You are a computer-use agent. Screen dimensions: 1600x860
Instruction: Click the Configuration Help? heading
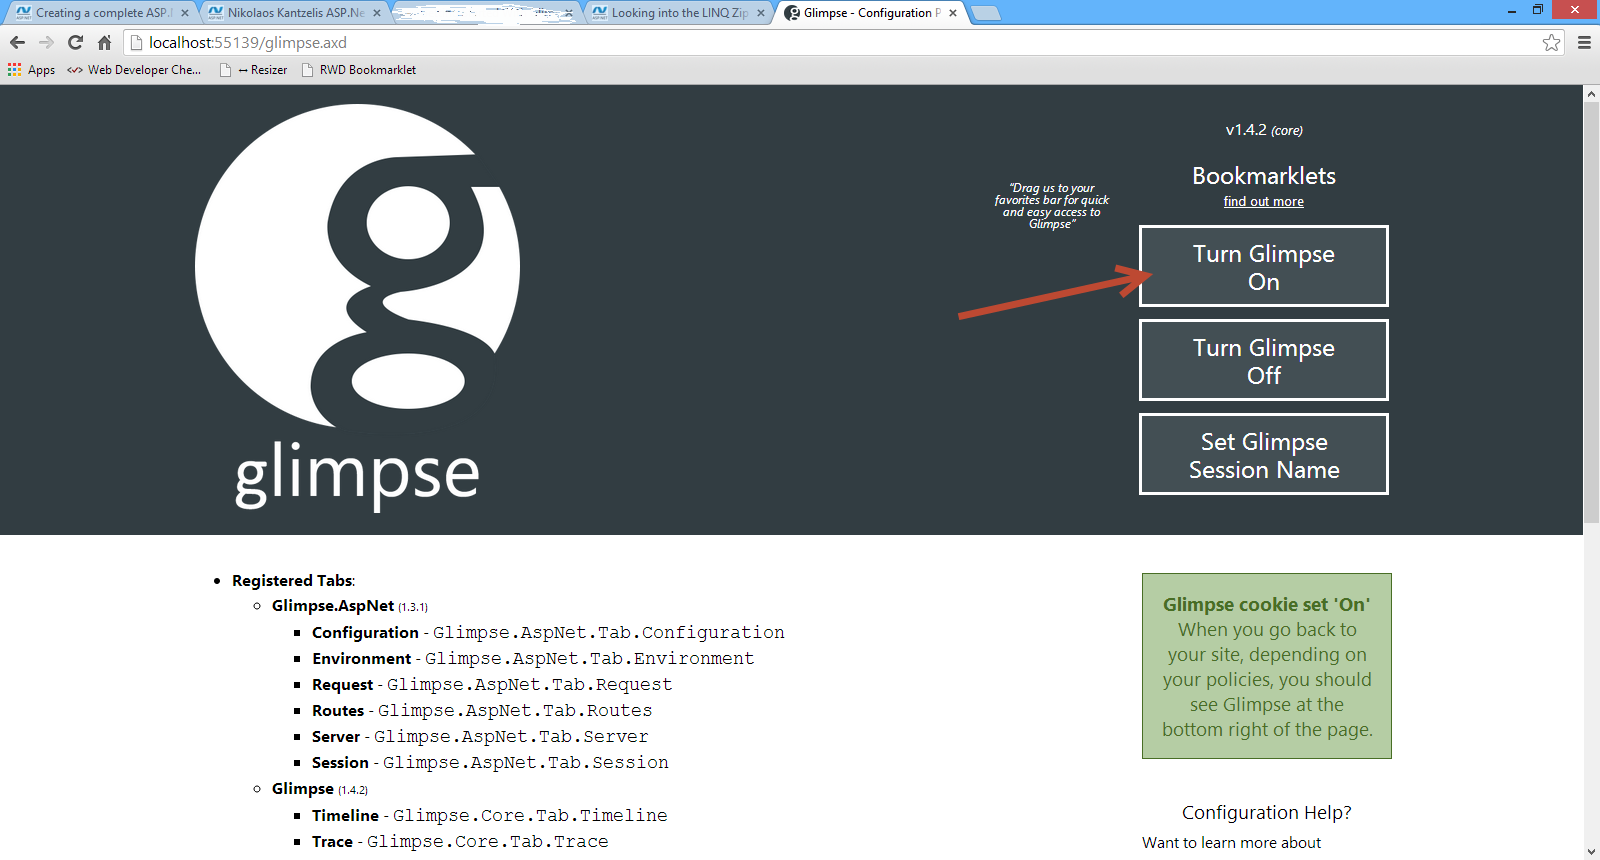point(1266,812)
